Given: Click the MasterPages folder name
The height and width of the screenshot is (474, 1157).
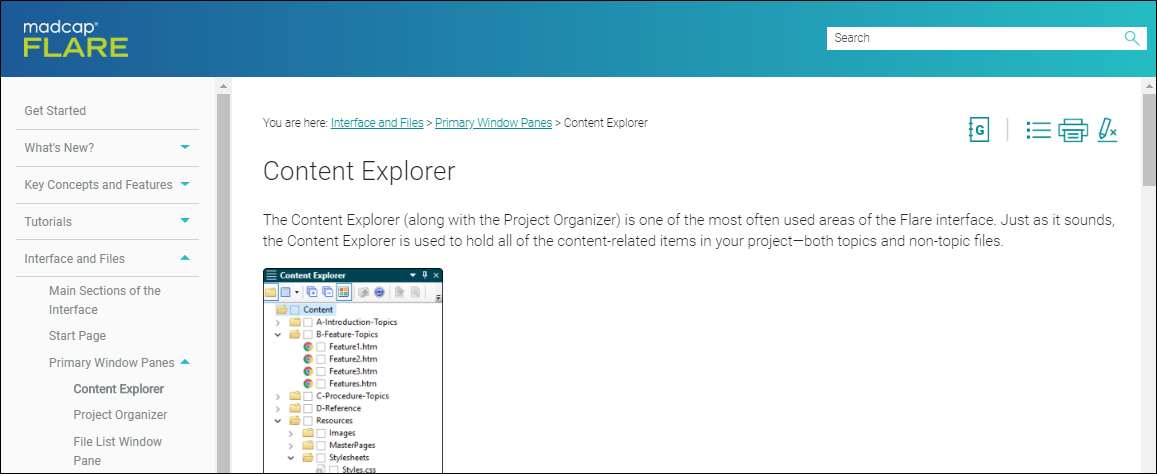Looking at the screenshot, I should tap(352, 445).
